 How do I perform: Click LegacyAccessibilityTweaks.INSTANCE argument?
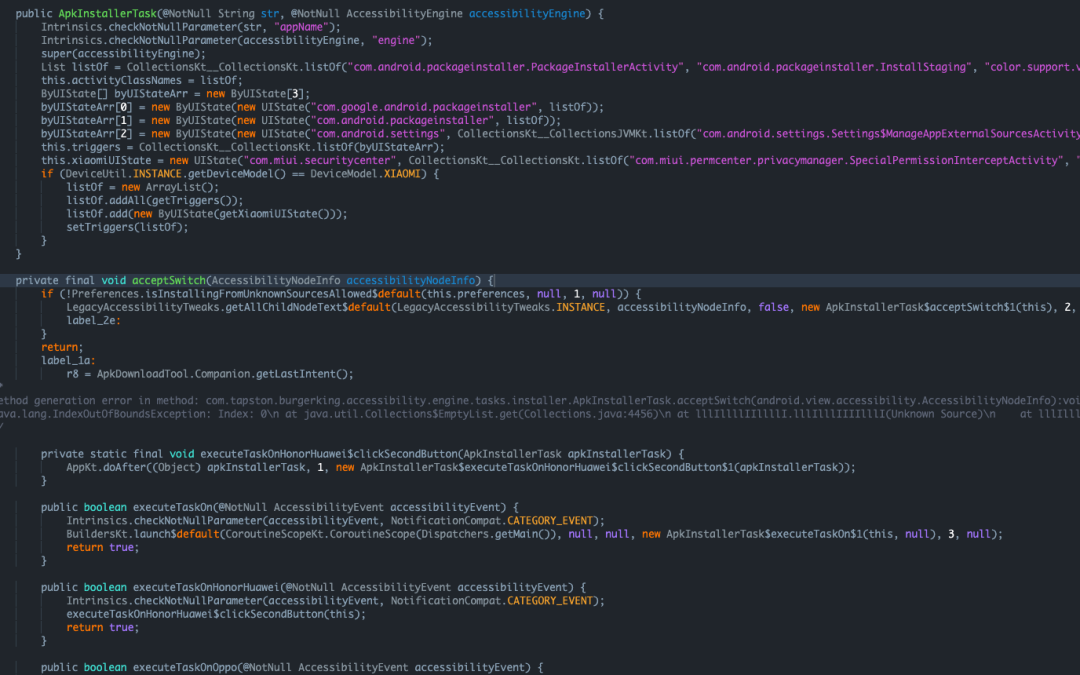(x=501, y=307)
